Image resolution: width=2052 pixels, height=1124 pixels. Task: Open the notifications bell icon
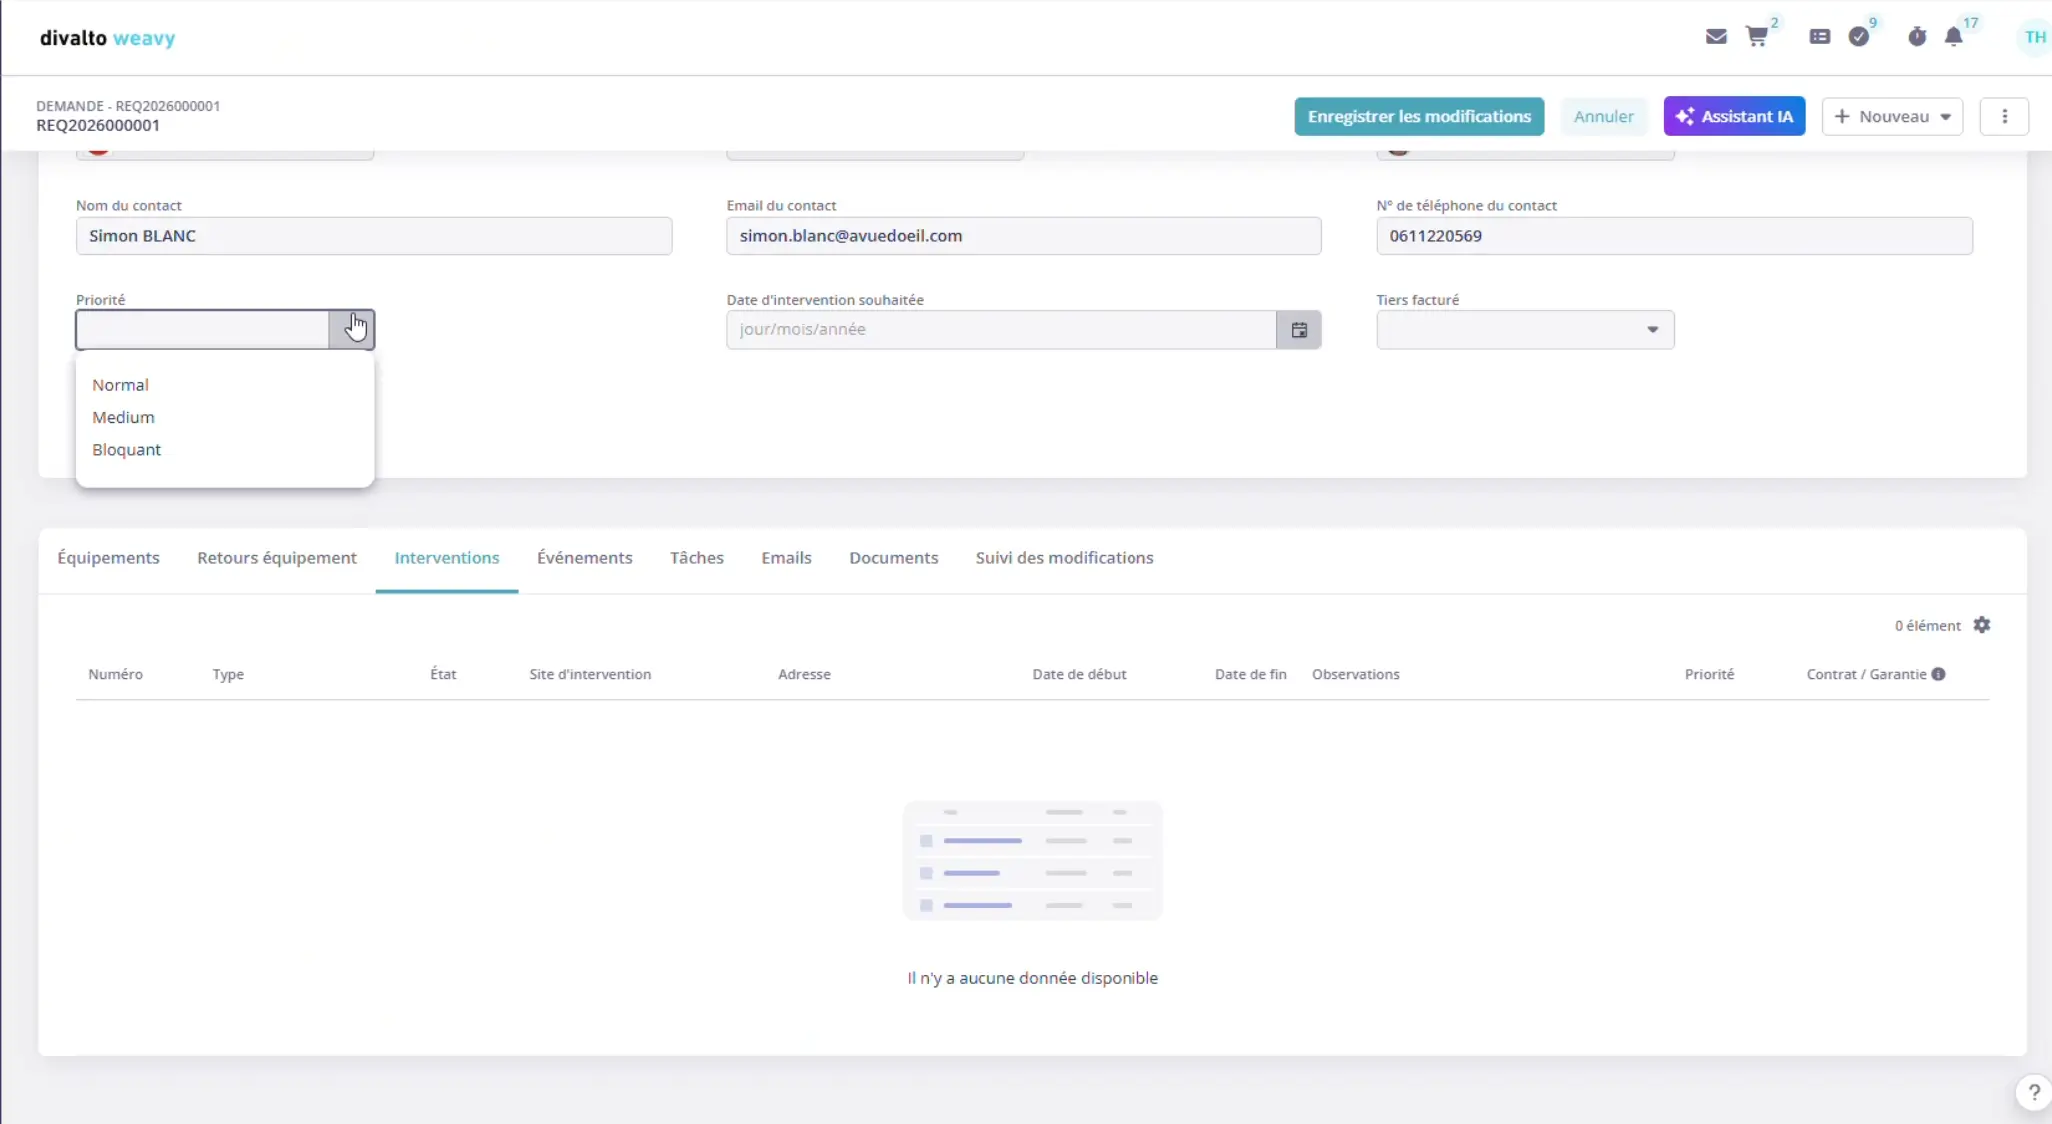point(1953,37)
